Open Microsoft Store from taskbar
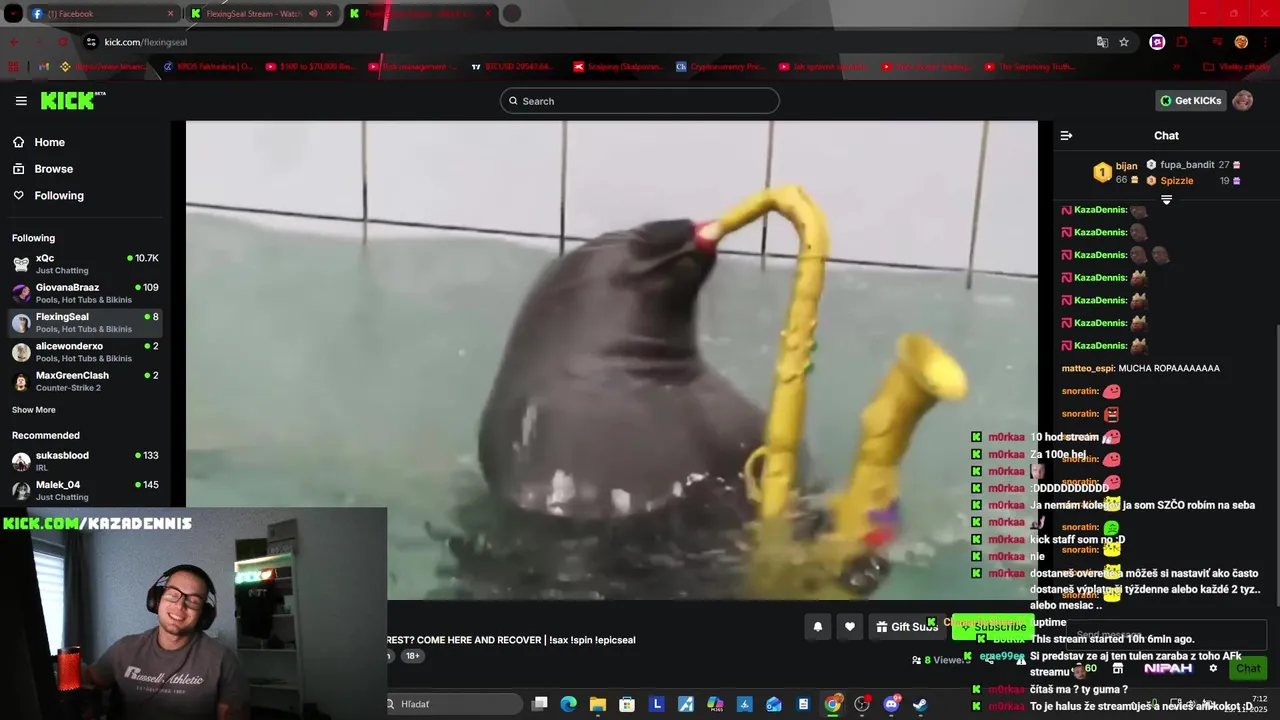Image resolution: width=1280 pixels, height=720 pixels. click(627, 704)
